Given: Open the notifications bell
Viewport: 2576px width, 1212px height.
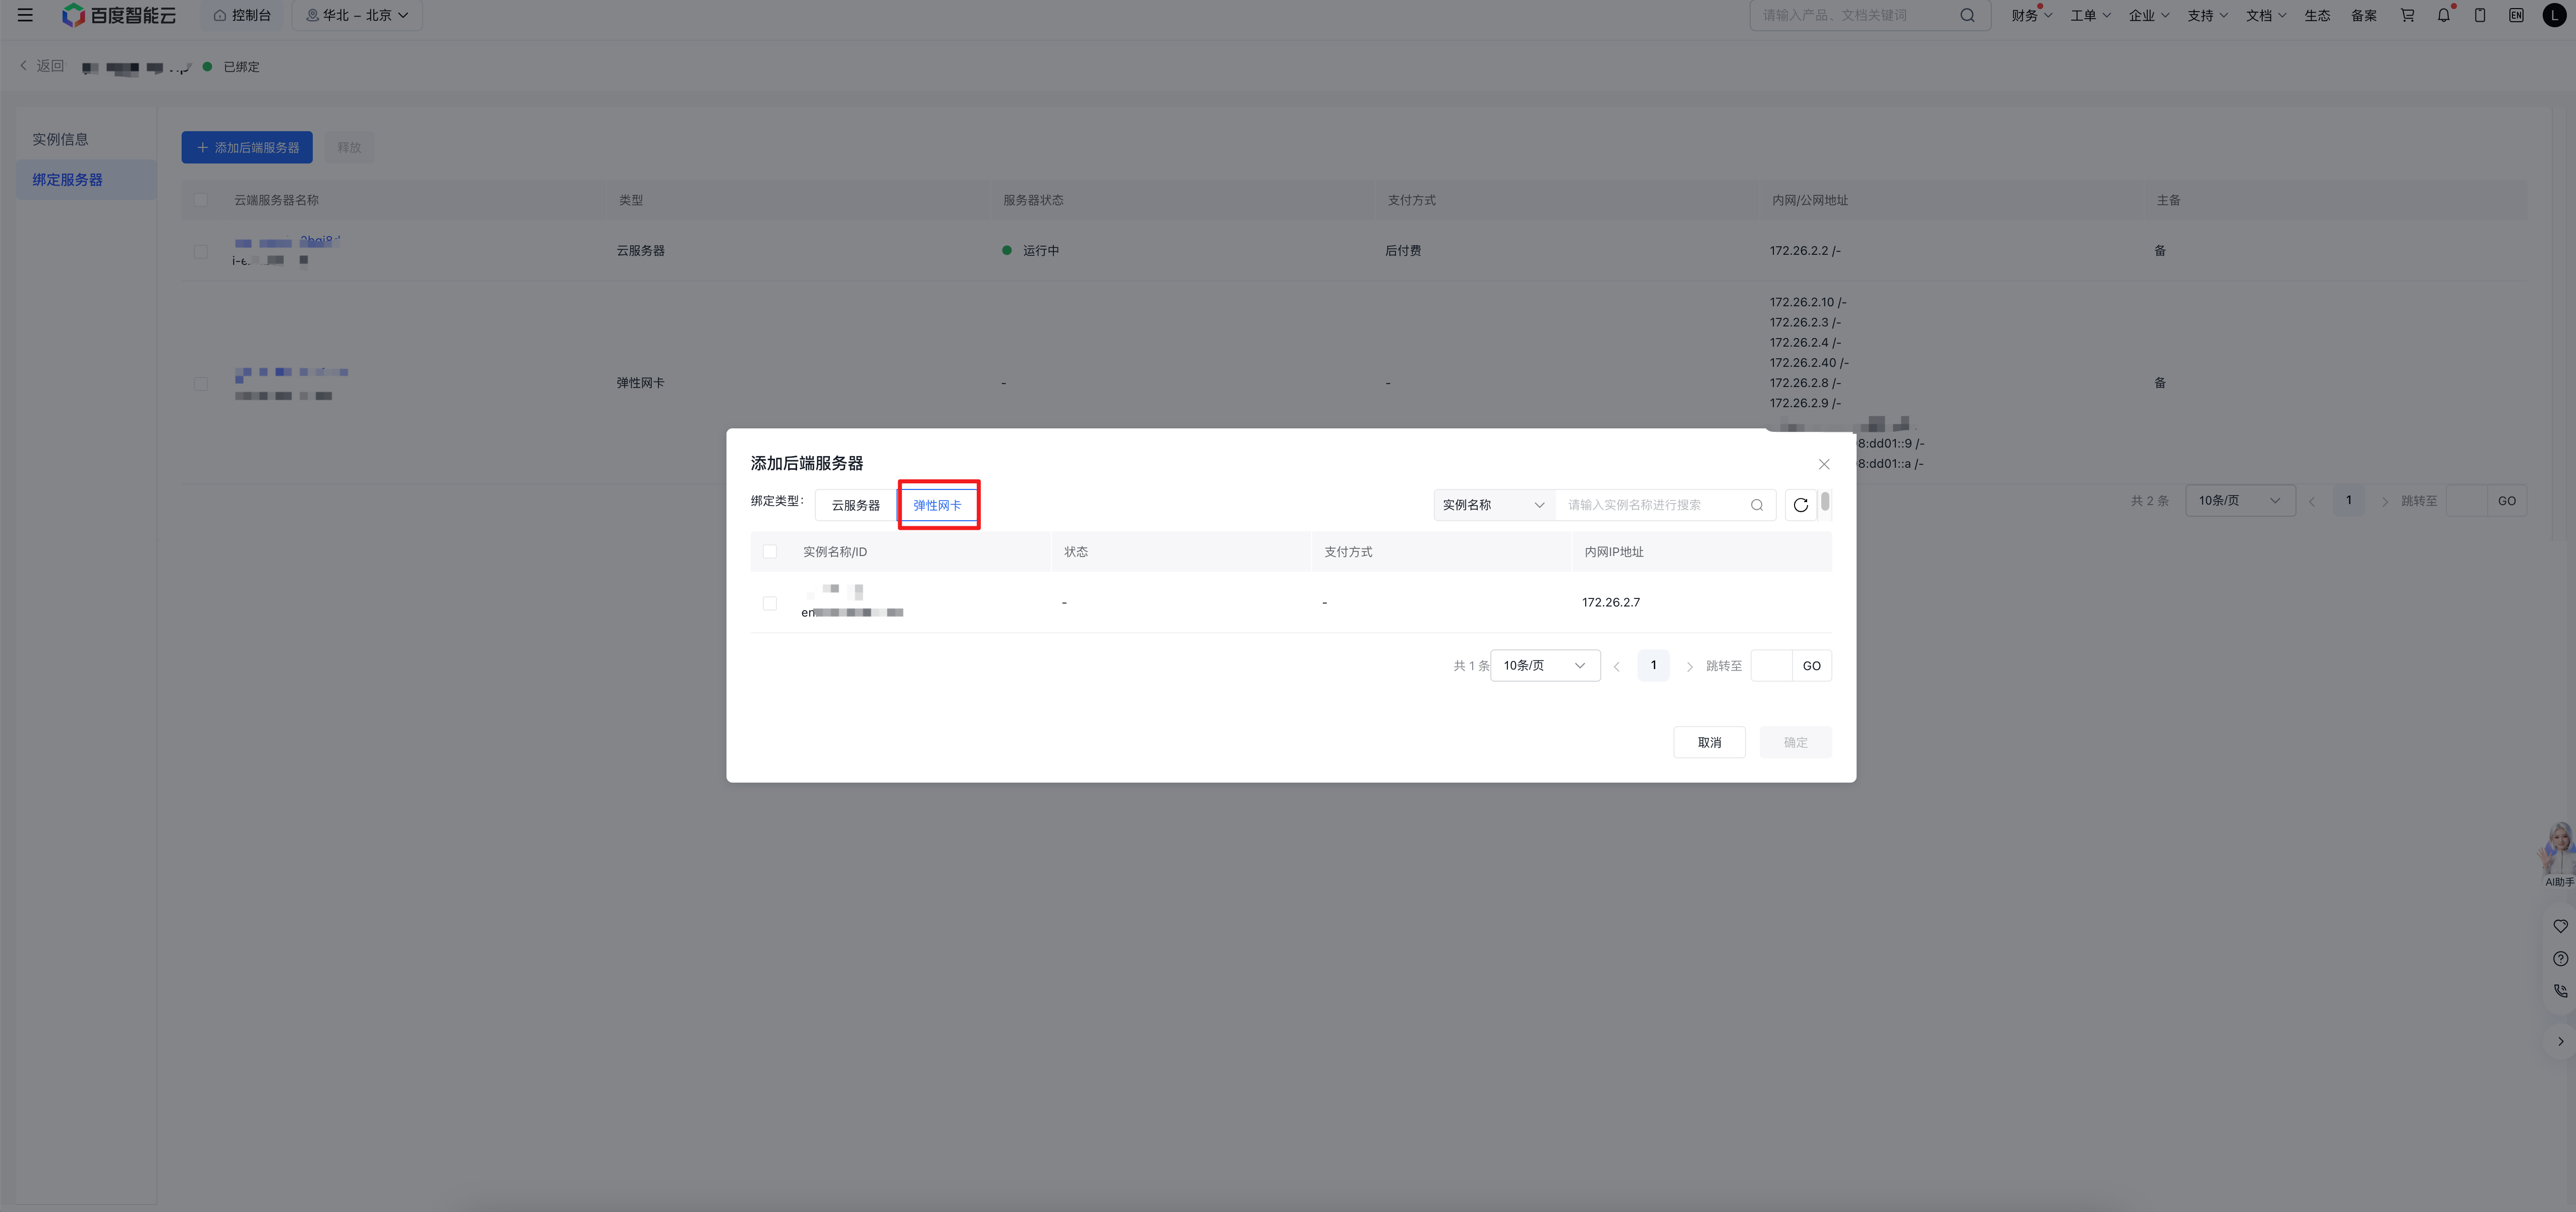Looking at the screenshot, I should [x=2444, y=15].
